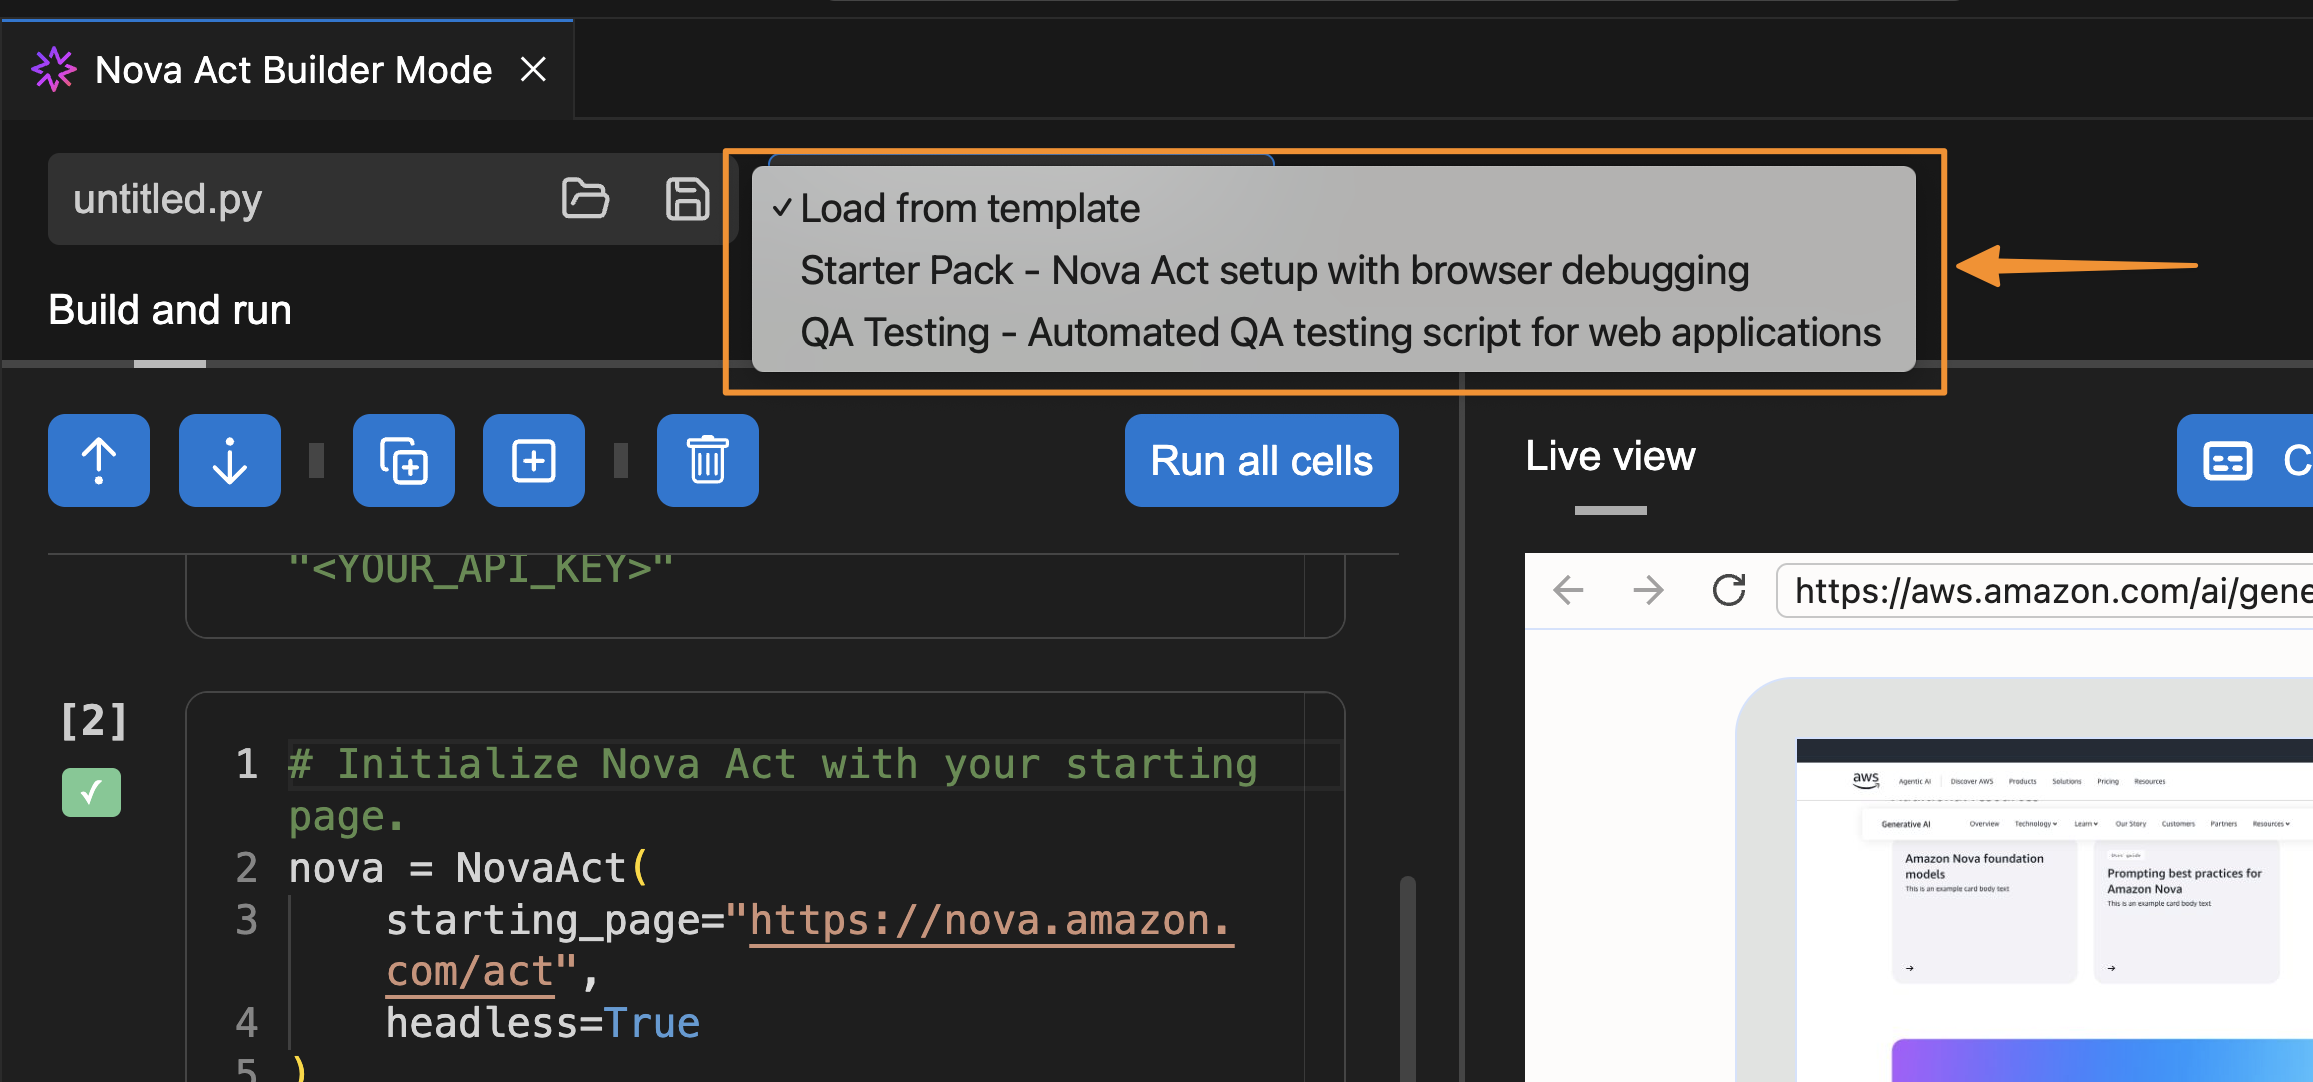
Task: Click green checkmark status of cell 2
Action: pyautogui.click(x=91, y=792)
